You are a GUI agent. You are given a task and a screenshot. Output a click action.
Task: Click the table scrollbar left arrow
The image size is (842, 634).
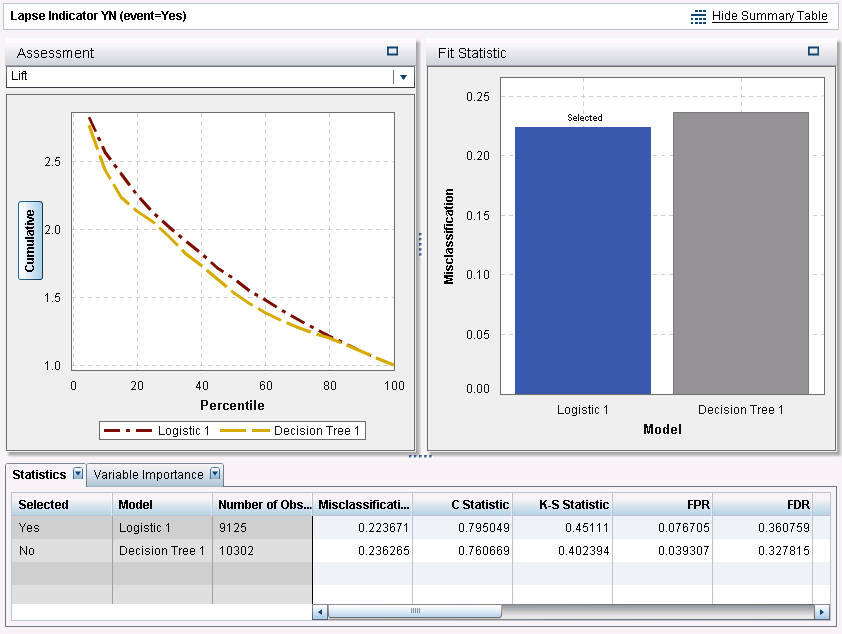[x=320, y=612]
